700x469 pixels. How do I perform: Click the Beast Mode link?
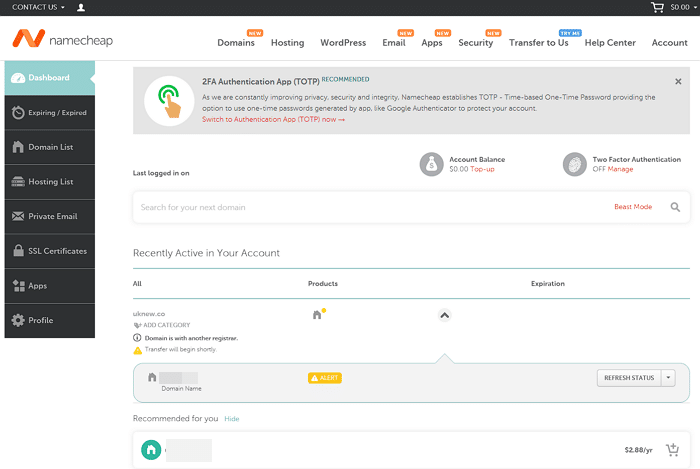coord(633,207)
